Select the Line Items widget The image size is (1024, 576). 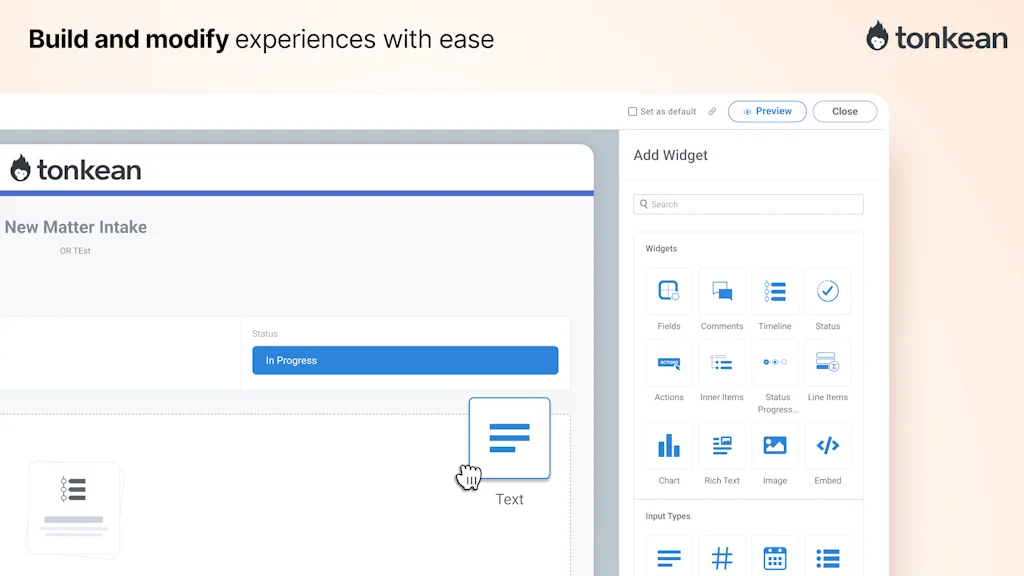click(x=828, y=363)
